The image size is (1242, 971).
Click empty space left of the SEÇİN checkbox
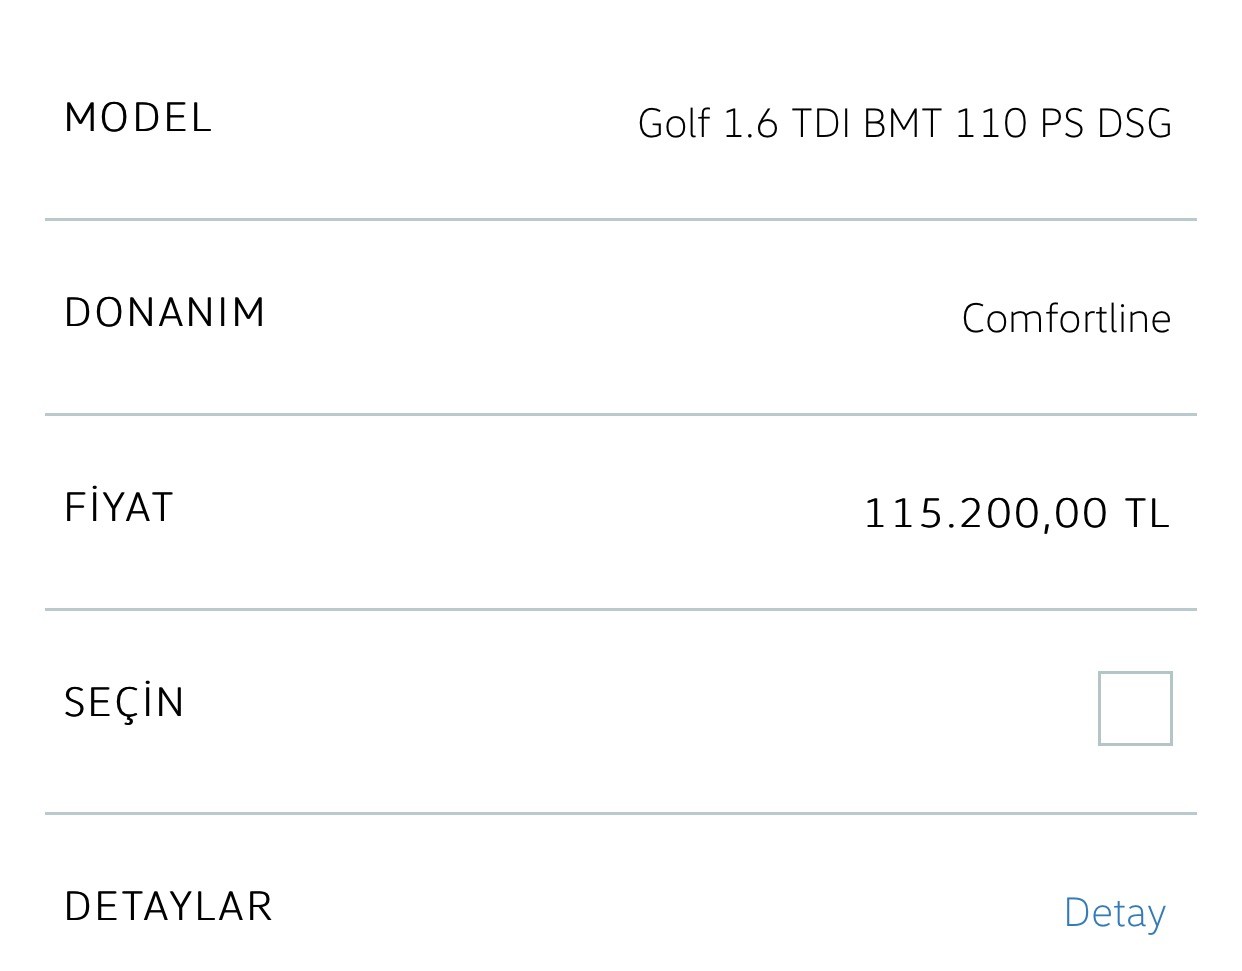pyautogui.click(x=640, y=708)
